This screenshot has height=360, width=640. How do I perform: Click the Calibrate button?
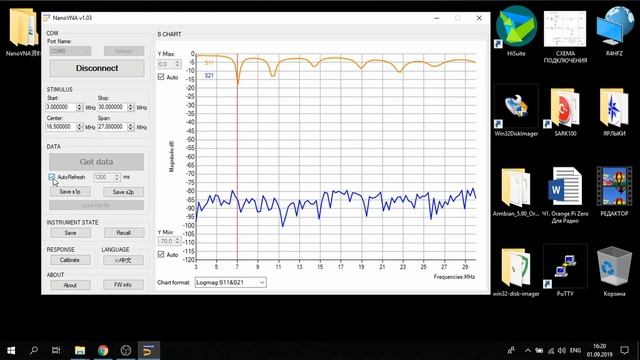click(70, 260)
